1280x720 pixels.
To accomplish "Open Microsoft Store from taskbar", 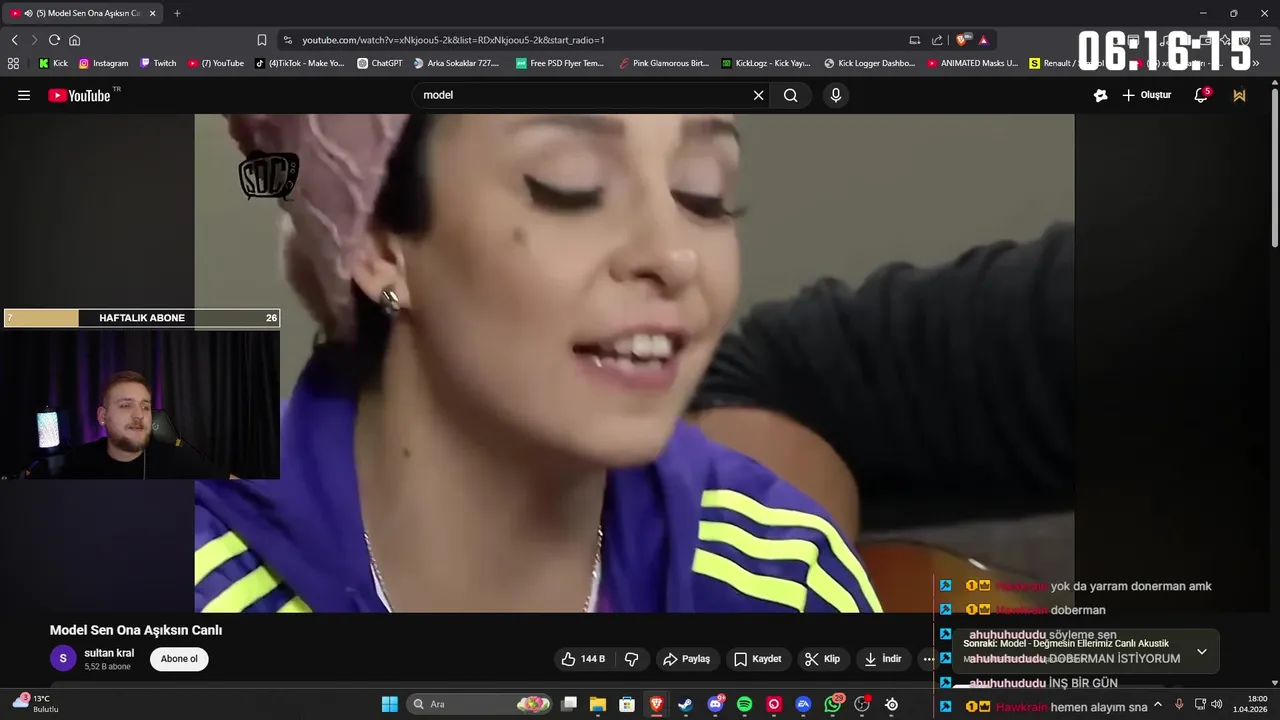I will [627, 704].
